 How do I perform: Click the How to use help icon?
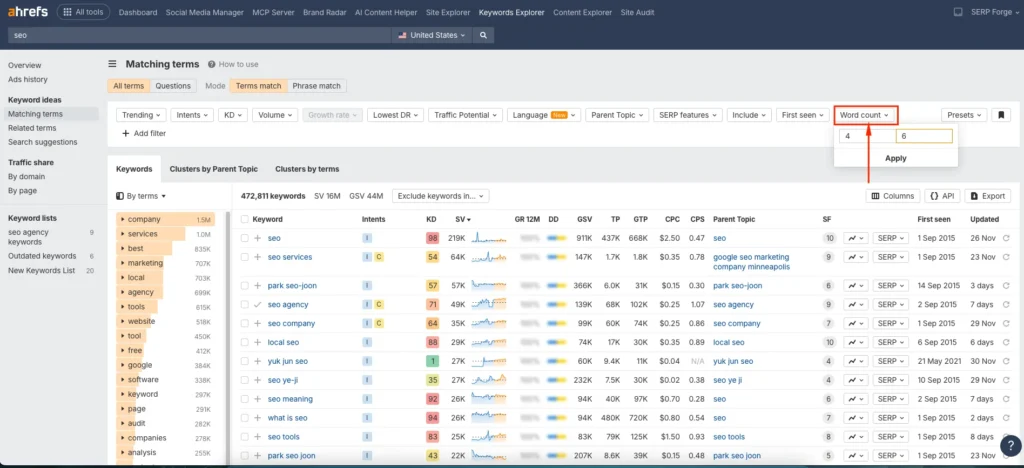tap(211, 64)
